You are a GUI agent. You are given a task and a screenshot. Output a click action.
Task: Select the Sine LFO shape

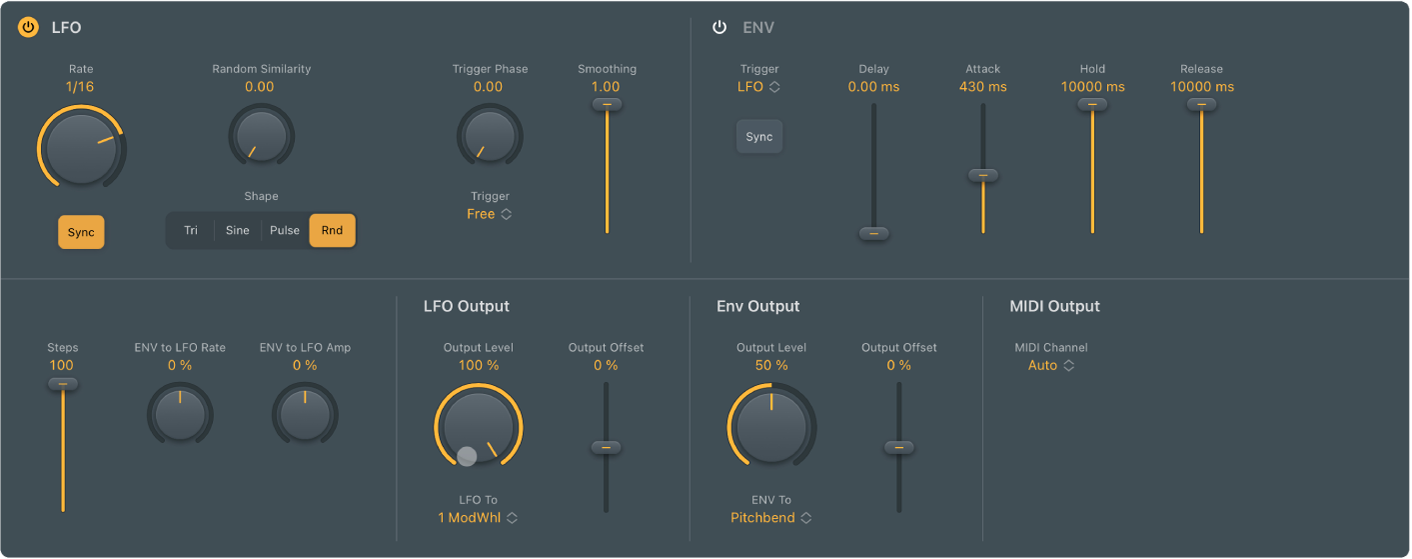[237, 230]
